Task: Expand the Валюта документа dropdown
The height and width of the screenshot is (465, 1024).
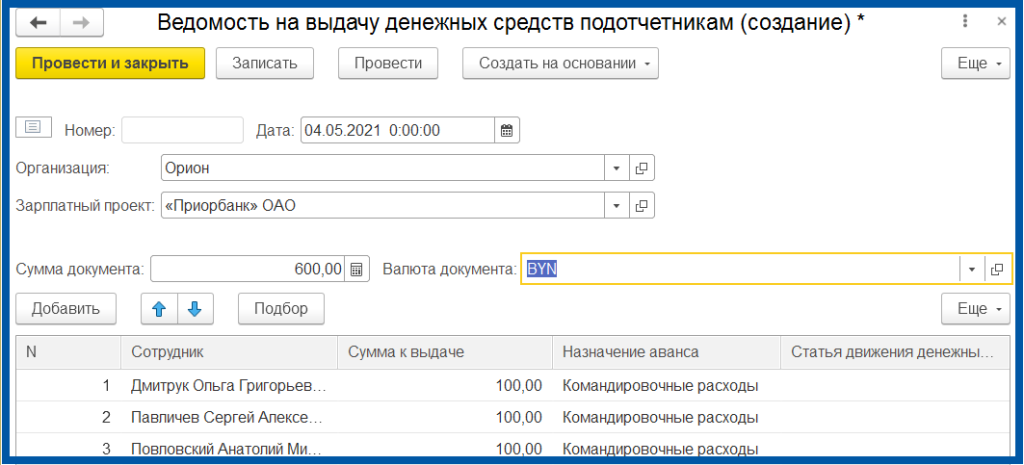Action: tap(971, 269)
